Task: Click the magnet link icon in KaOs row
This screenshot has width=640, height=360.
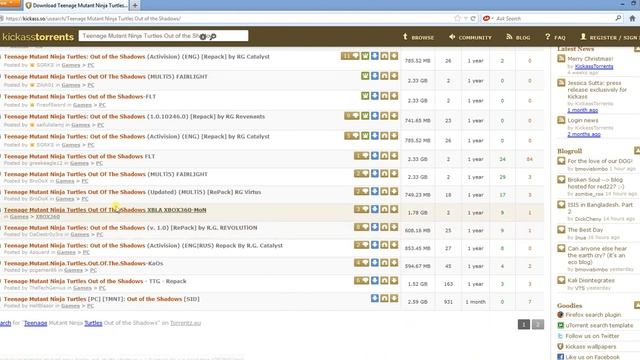Action: 384,262
